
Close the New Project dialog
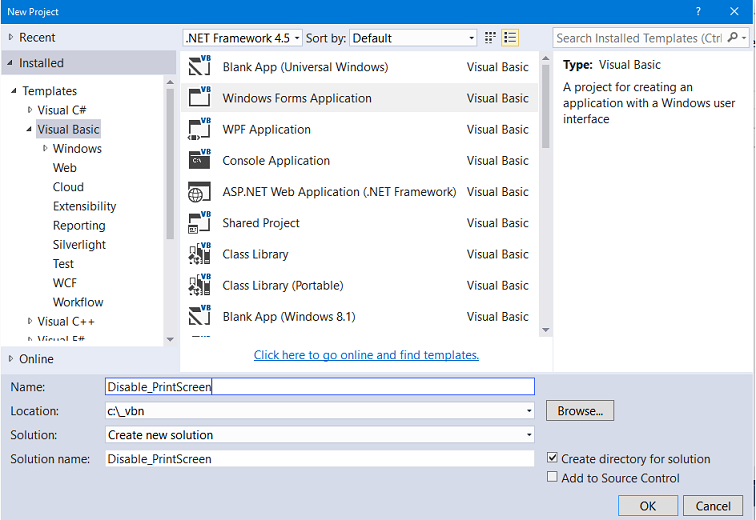[x=734, y=11]
